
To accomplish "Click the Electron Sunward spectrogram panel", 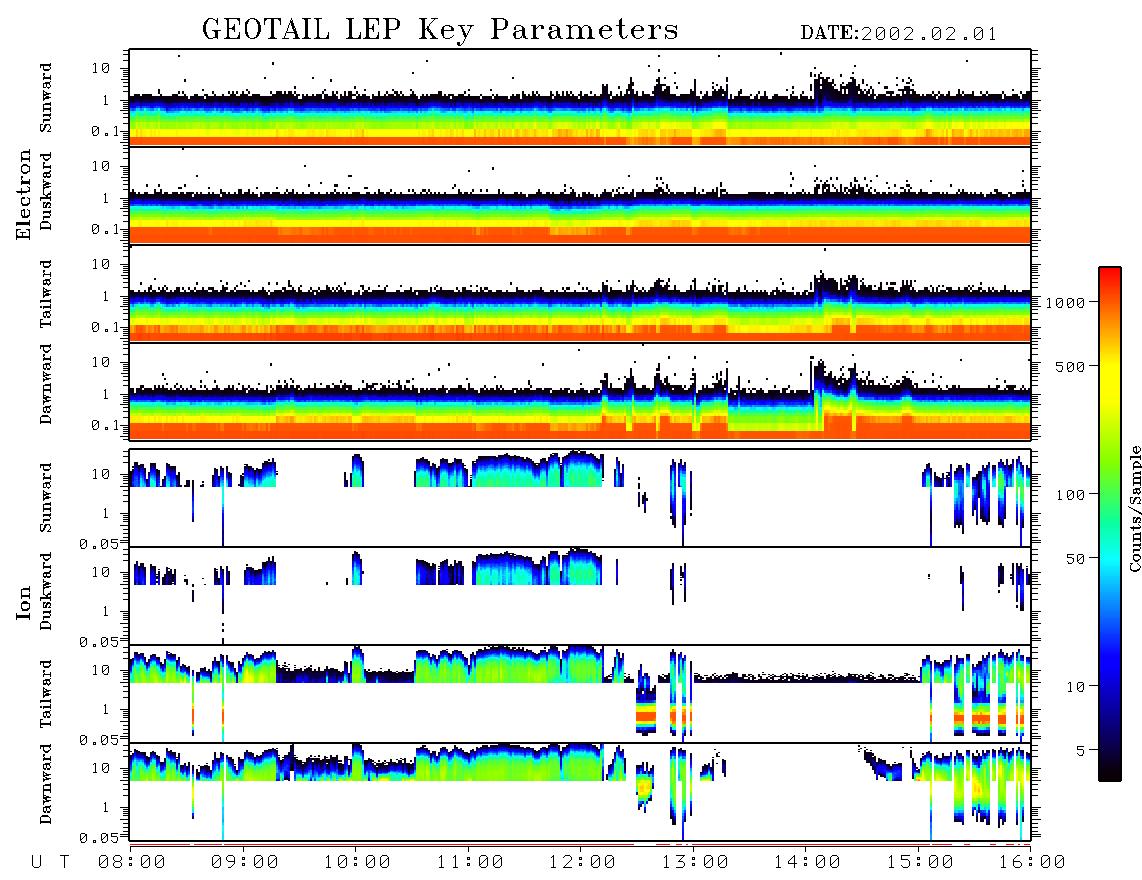I will [x=580, y=98].
